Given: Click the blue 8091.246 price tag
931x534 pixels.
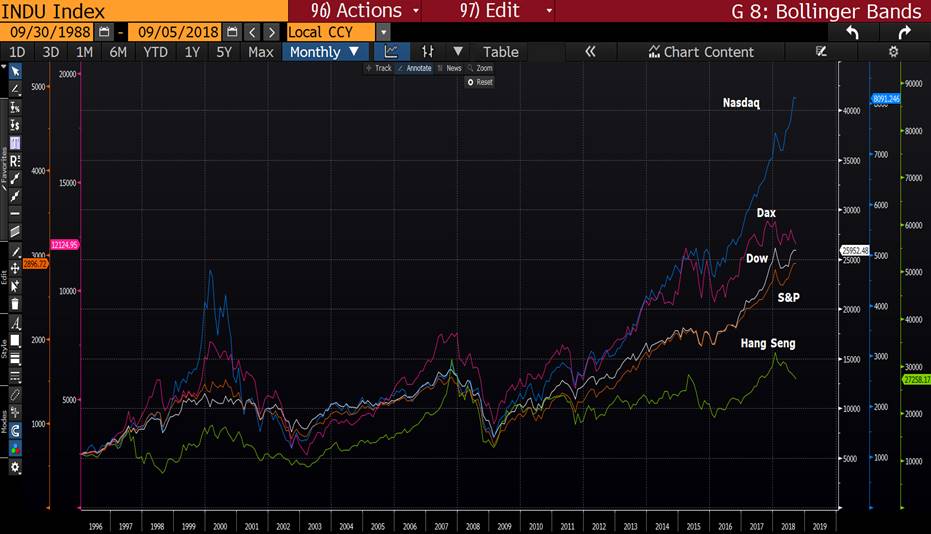Looking at the screenshot, I should [x=886, y=99].
